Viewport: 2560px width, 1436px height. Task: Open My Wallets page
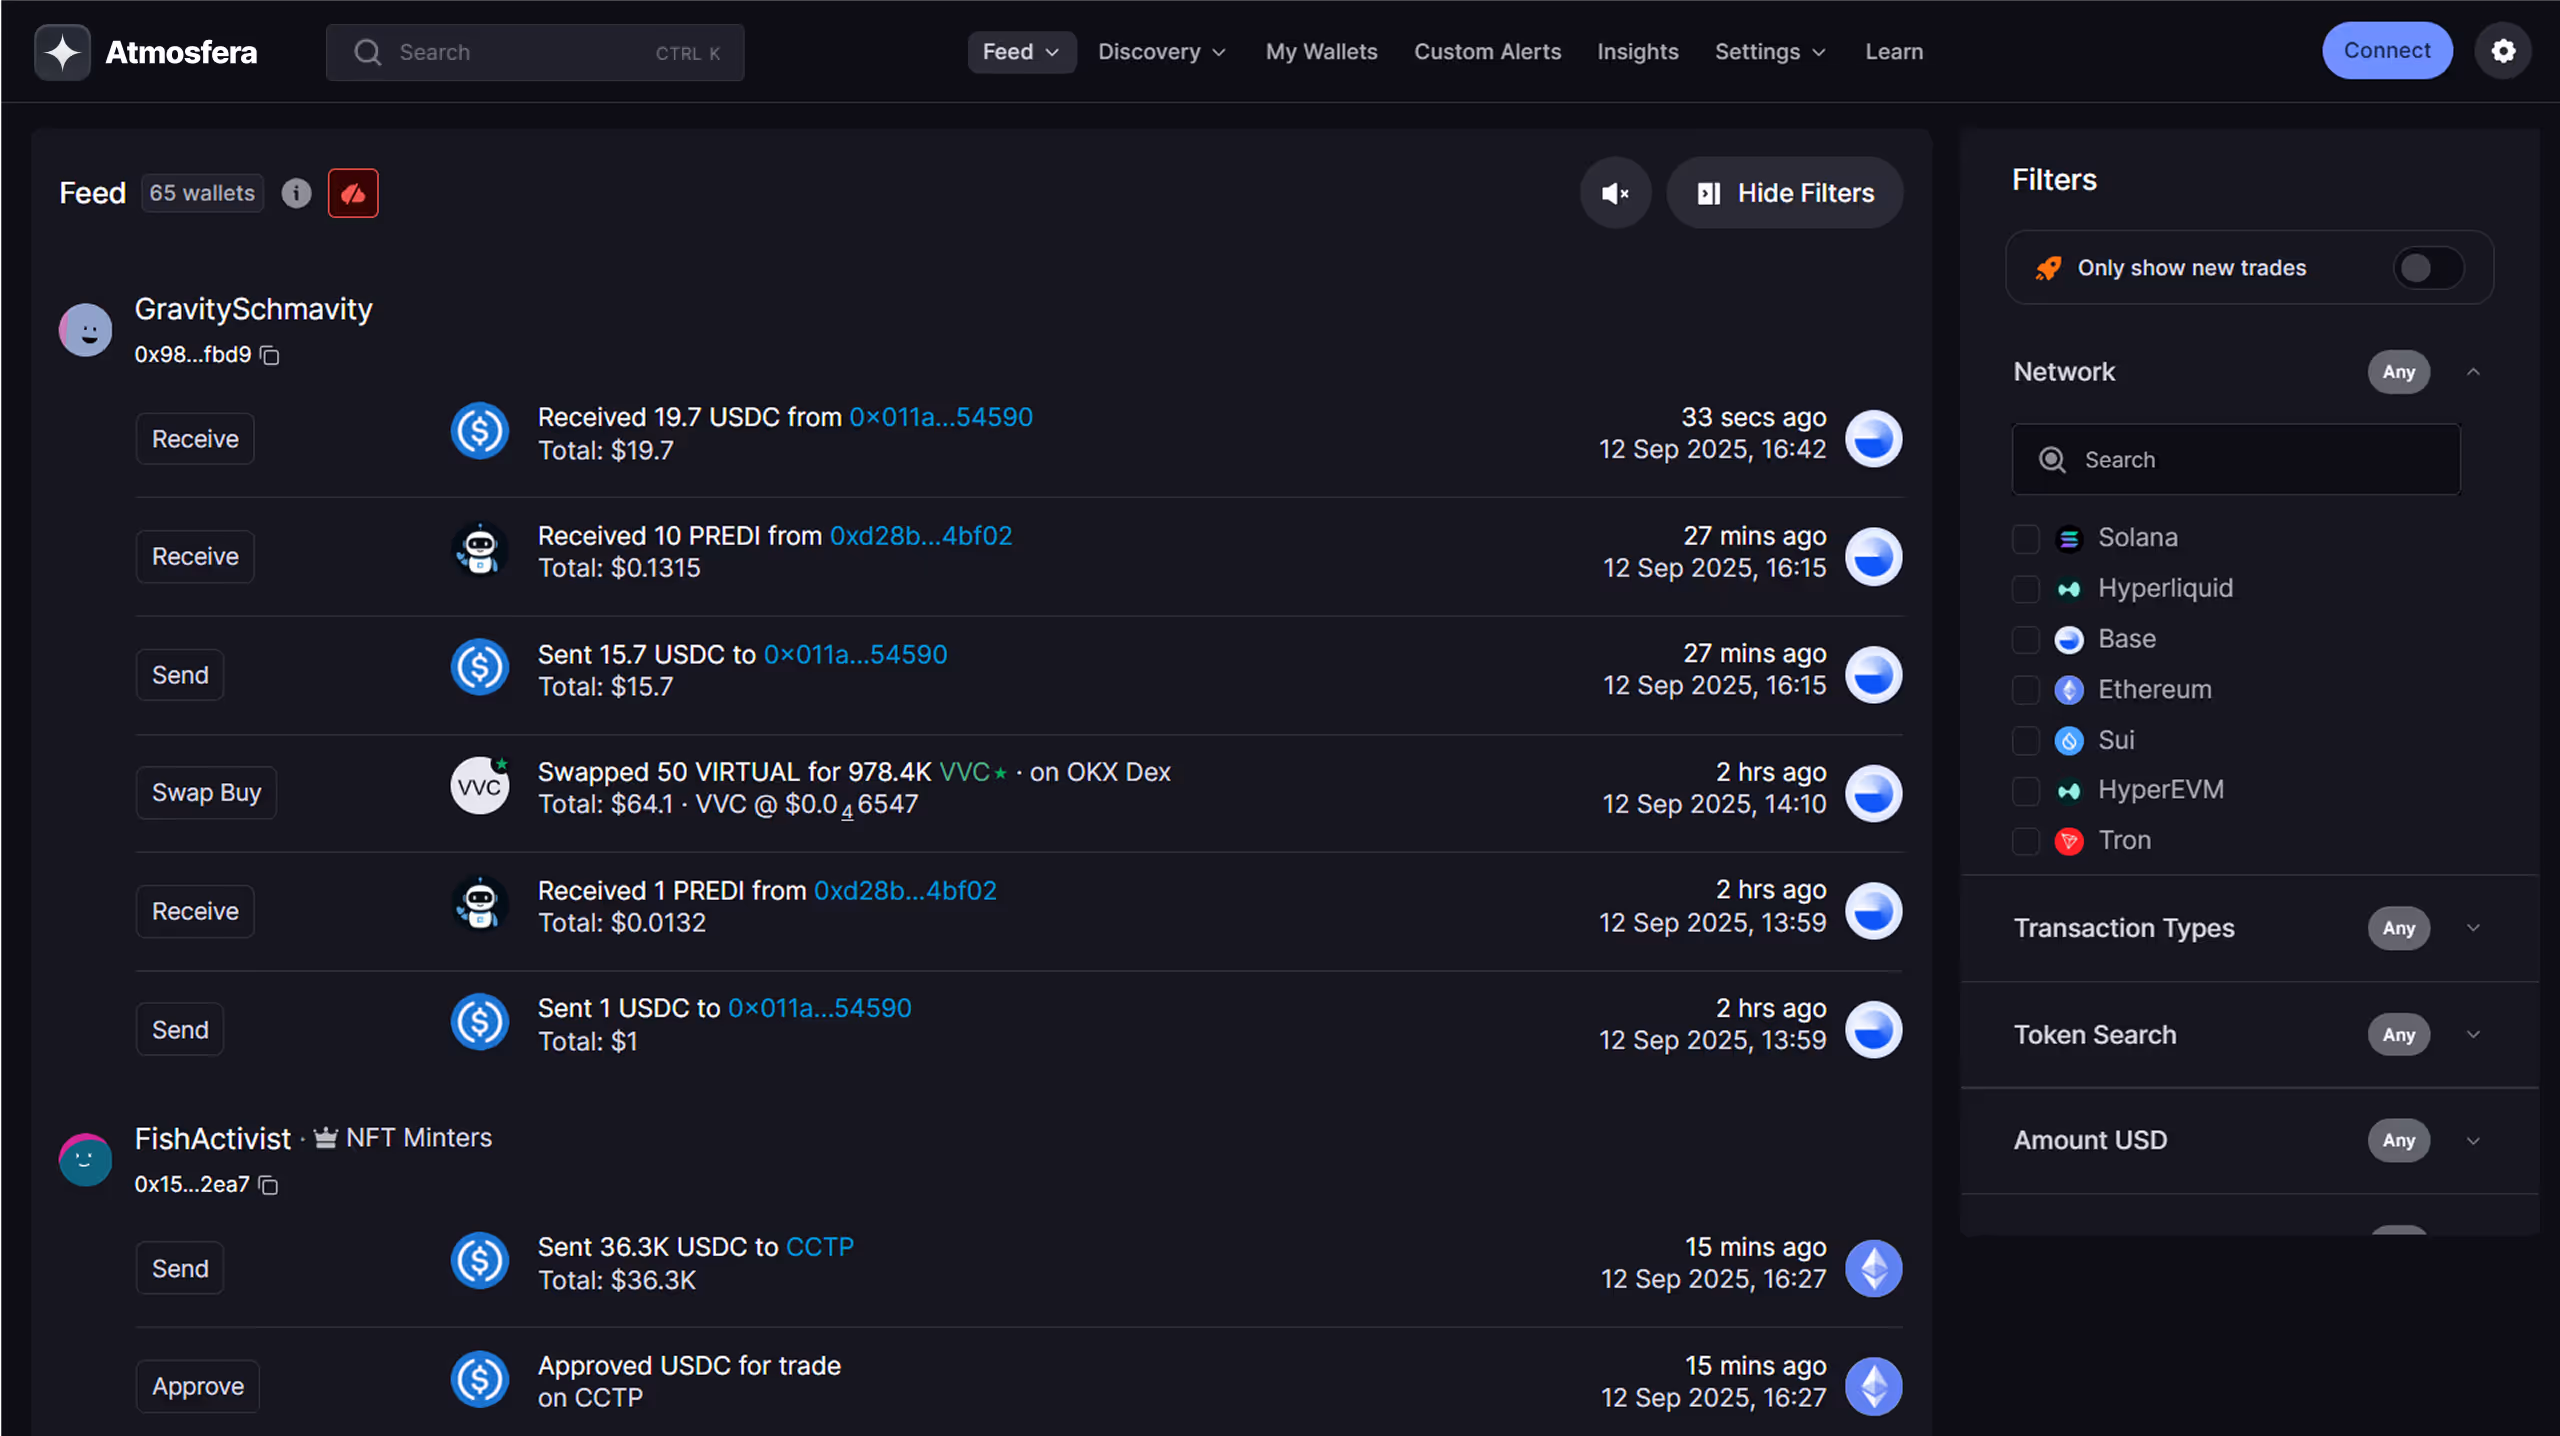point(1321,52)
